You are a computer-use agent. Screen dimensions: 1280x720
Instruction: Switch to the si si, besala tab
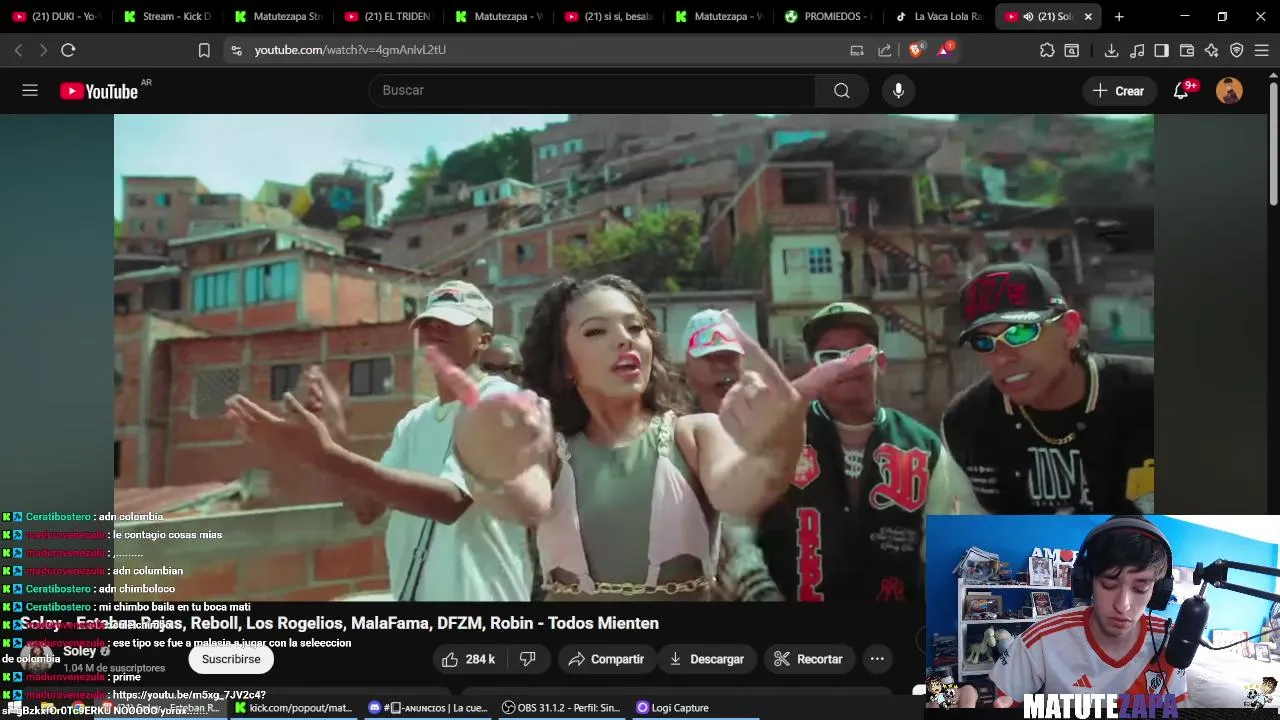coord(608,17)
